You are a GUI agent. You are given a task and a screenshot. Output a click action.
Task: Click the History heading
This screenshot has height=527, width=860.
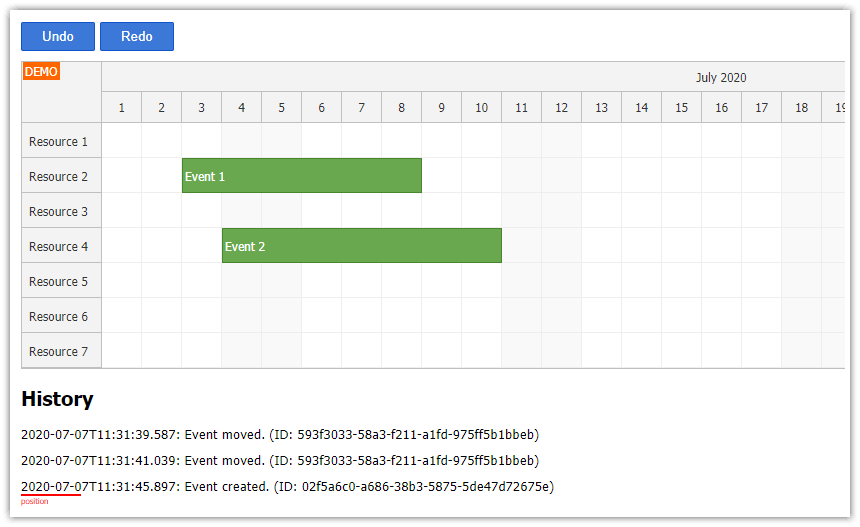[x=57, y=399]
